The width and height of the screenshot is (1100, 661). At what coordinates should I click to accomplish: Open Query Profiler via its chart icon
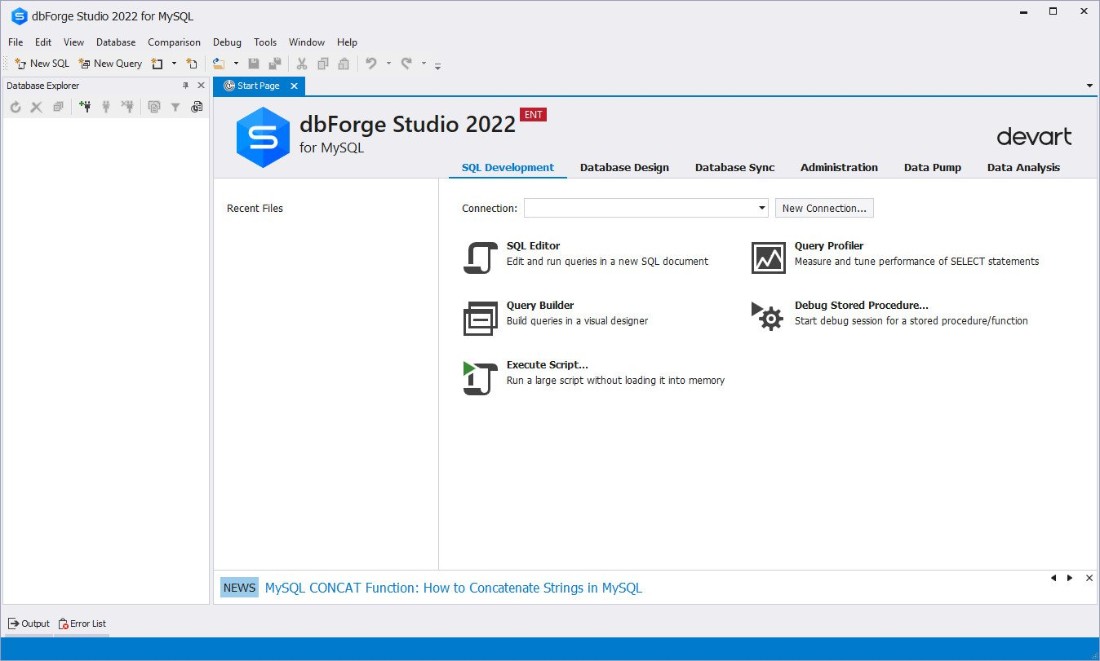point(768,258)
